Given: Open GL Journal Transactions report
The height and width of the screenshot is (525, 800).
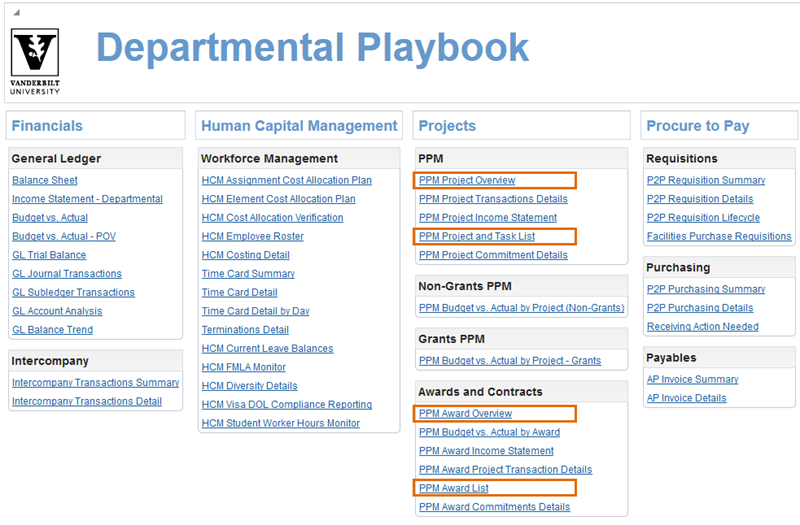Looking at the screenshot, I should pyautogui.click(x=67, y=274).
